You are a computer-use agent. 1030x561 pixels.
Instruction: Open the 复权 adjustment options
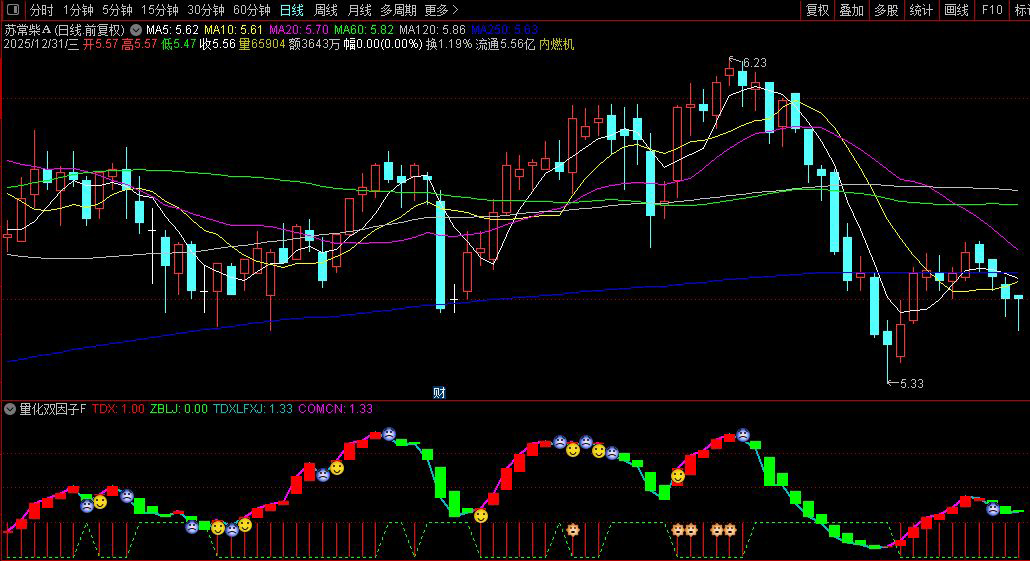click(x=817, y=10)
